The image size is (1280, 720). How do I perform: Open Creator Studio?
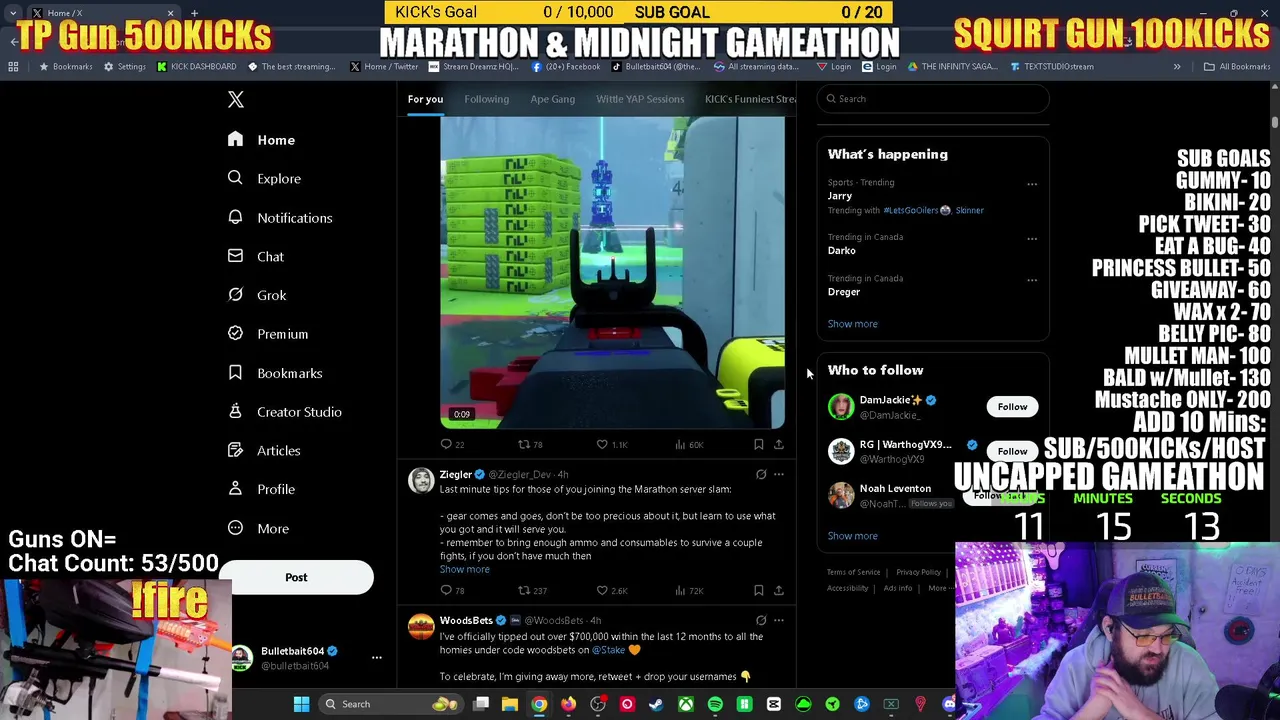(285, 411)
